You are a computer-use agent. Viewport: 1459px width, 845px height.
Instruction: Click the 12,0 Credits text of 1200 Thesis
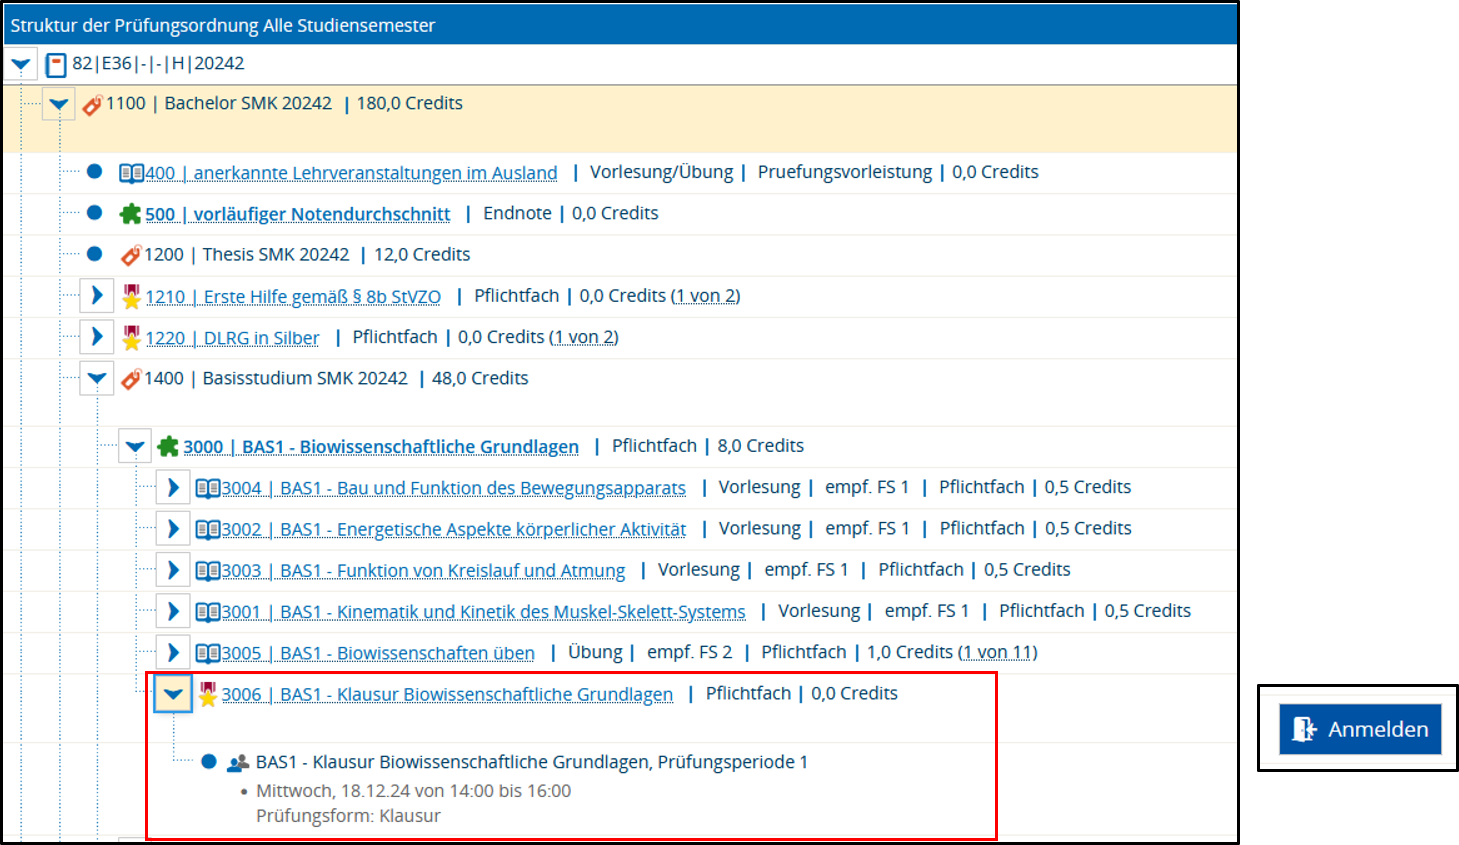pos(422,254)
